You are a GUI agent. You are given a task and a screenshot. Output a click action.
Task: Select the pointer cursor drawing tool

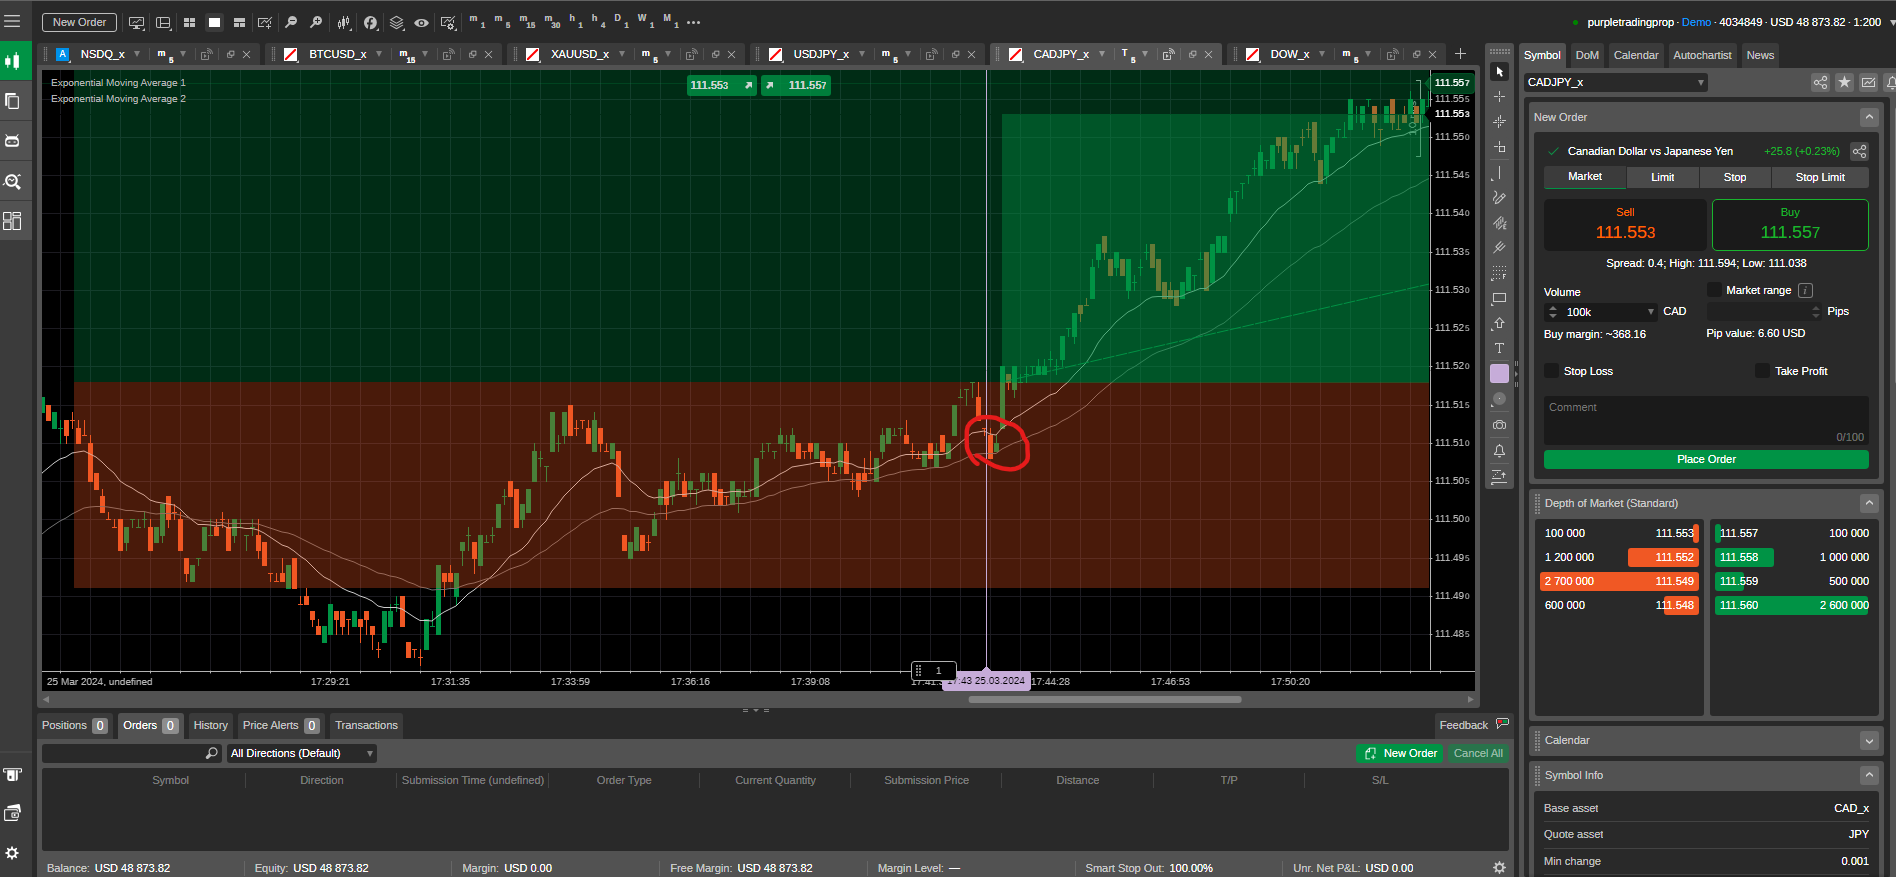coord(1499,72)
